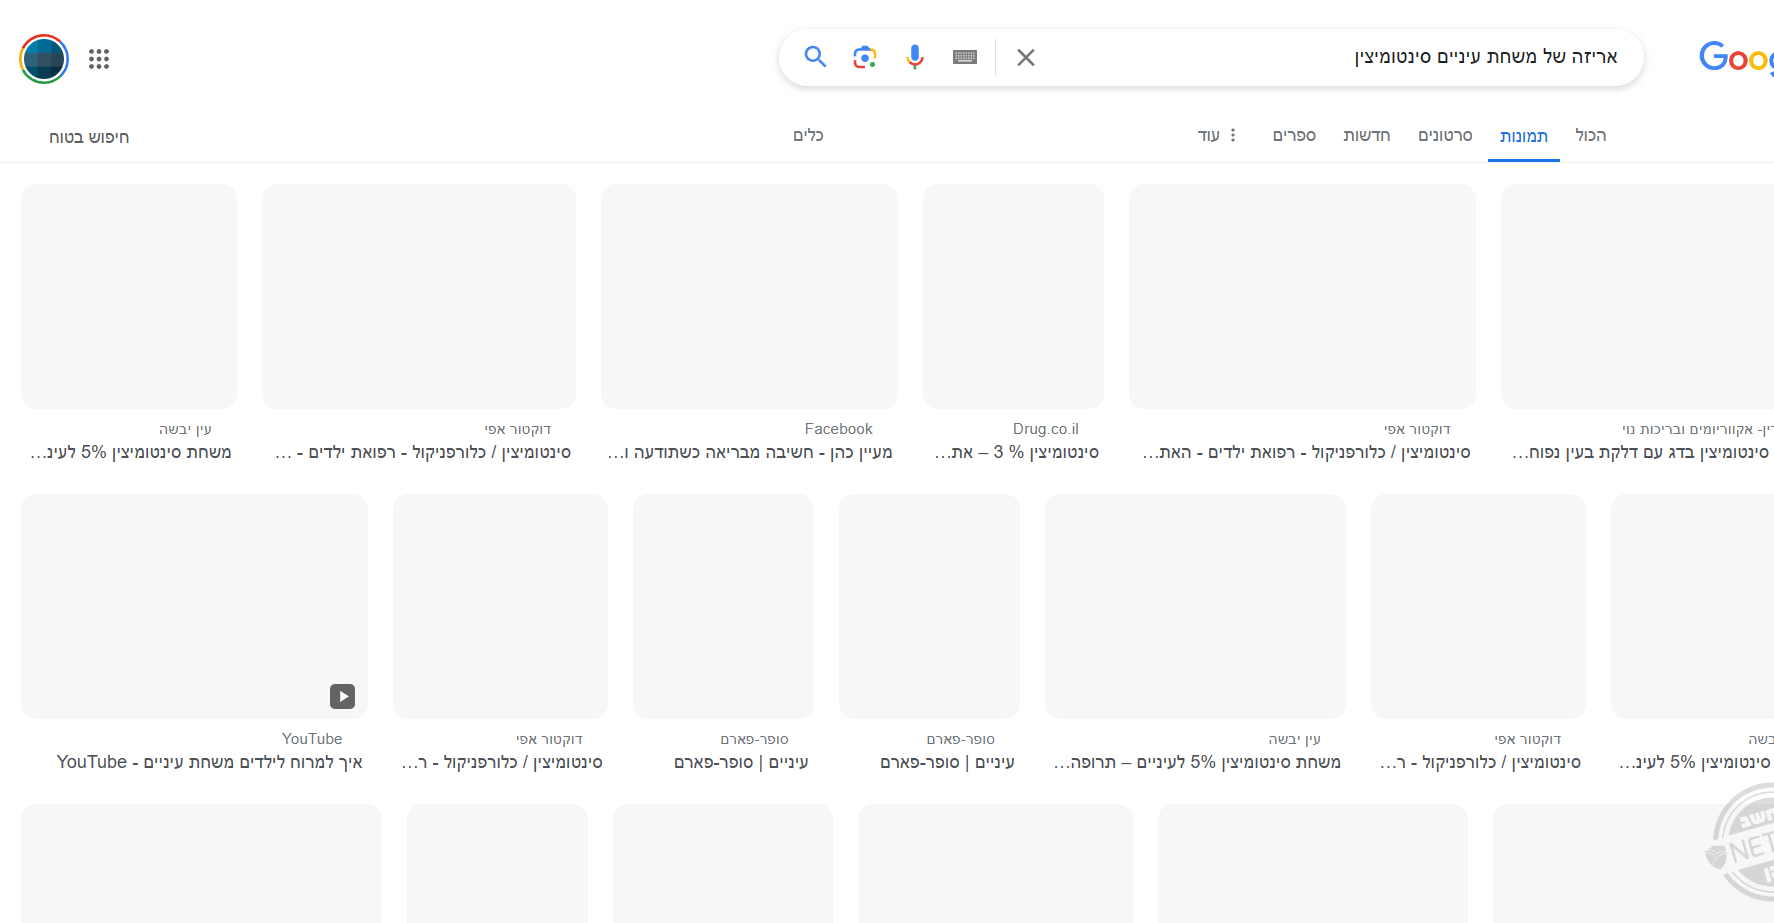Click the Facebook source link
The image size is (1774, 923).
click(x=838, y=428)
